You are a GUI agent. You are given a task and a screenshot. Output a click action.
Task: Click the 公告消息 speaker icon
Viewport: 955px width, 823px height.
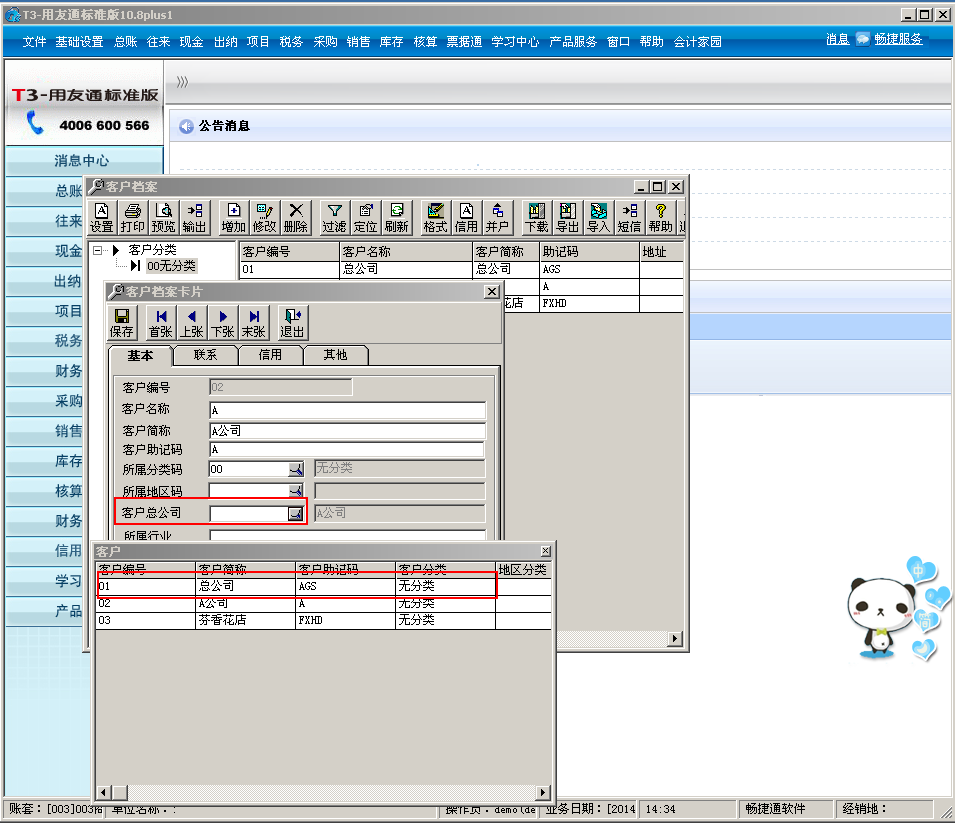tap(186, 126)
